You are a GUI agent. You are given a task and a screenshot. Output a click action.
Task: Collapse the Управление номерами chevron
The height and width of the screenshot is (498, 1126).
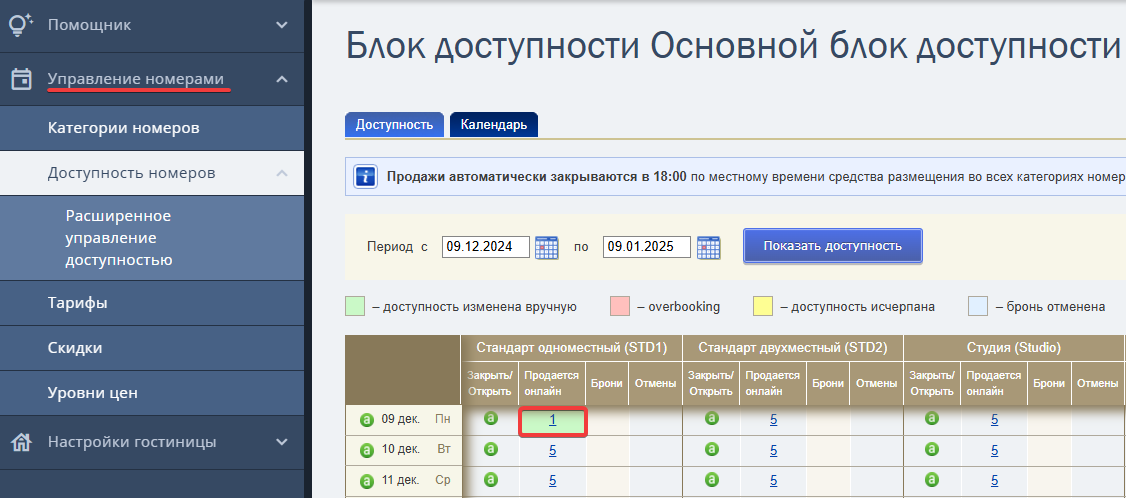282,79
